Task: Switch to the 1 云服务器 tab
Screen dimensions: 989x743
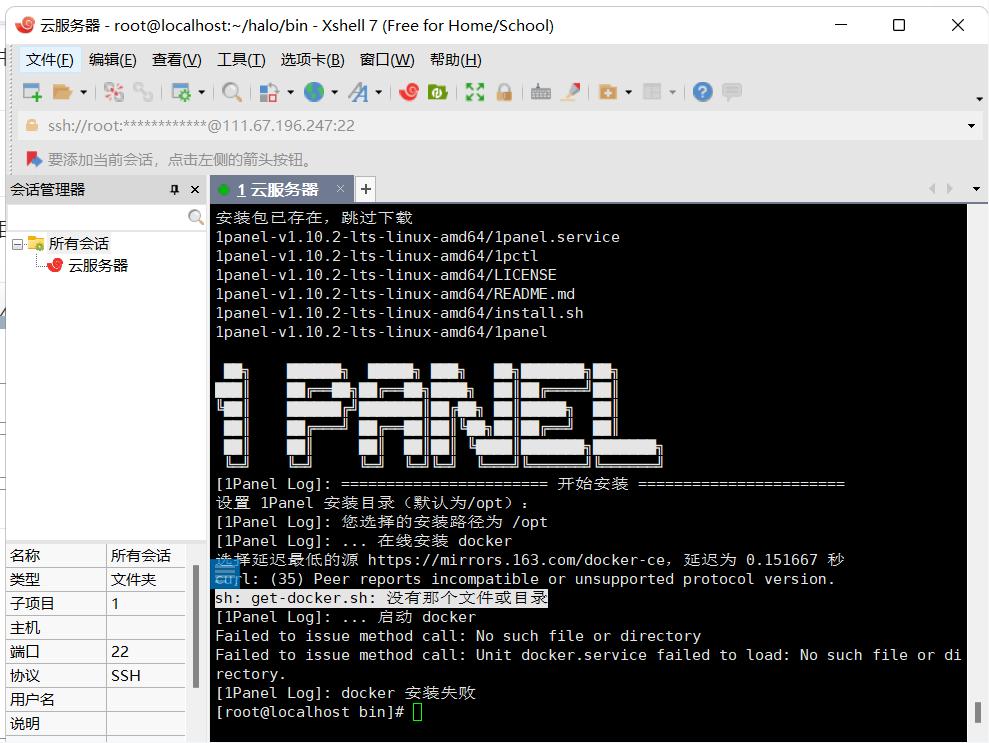Action: 278,189
